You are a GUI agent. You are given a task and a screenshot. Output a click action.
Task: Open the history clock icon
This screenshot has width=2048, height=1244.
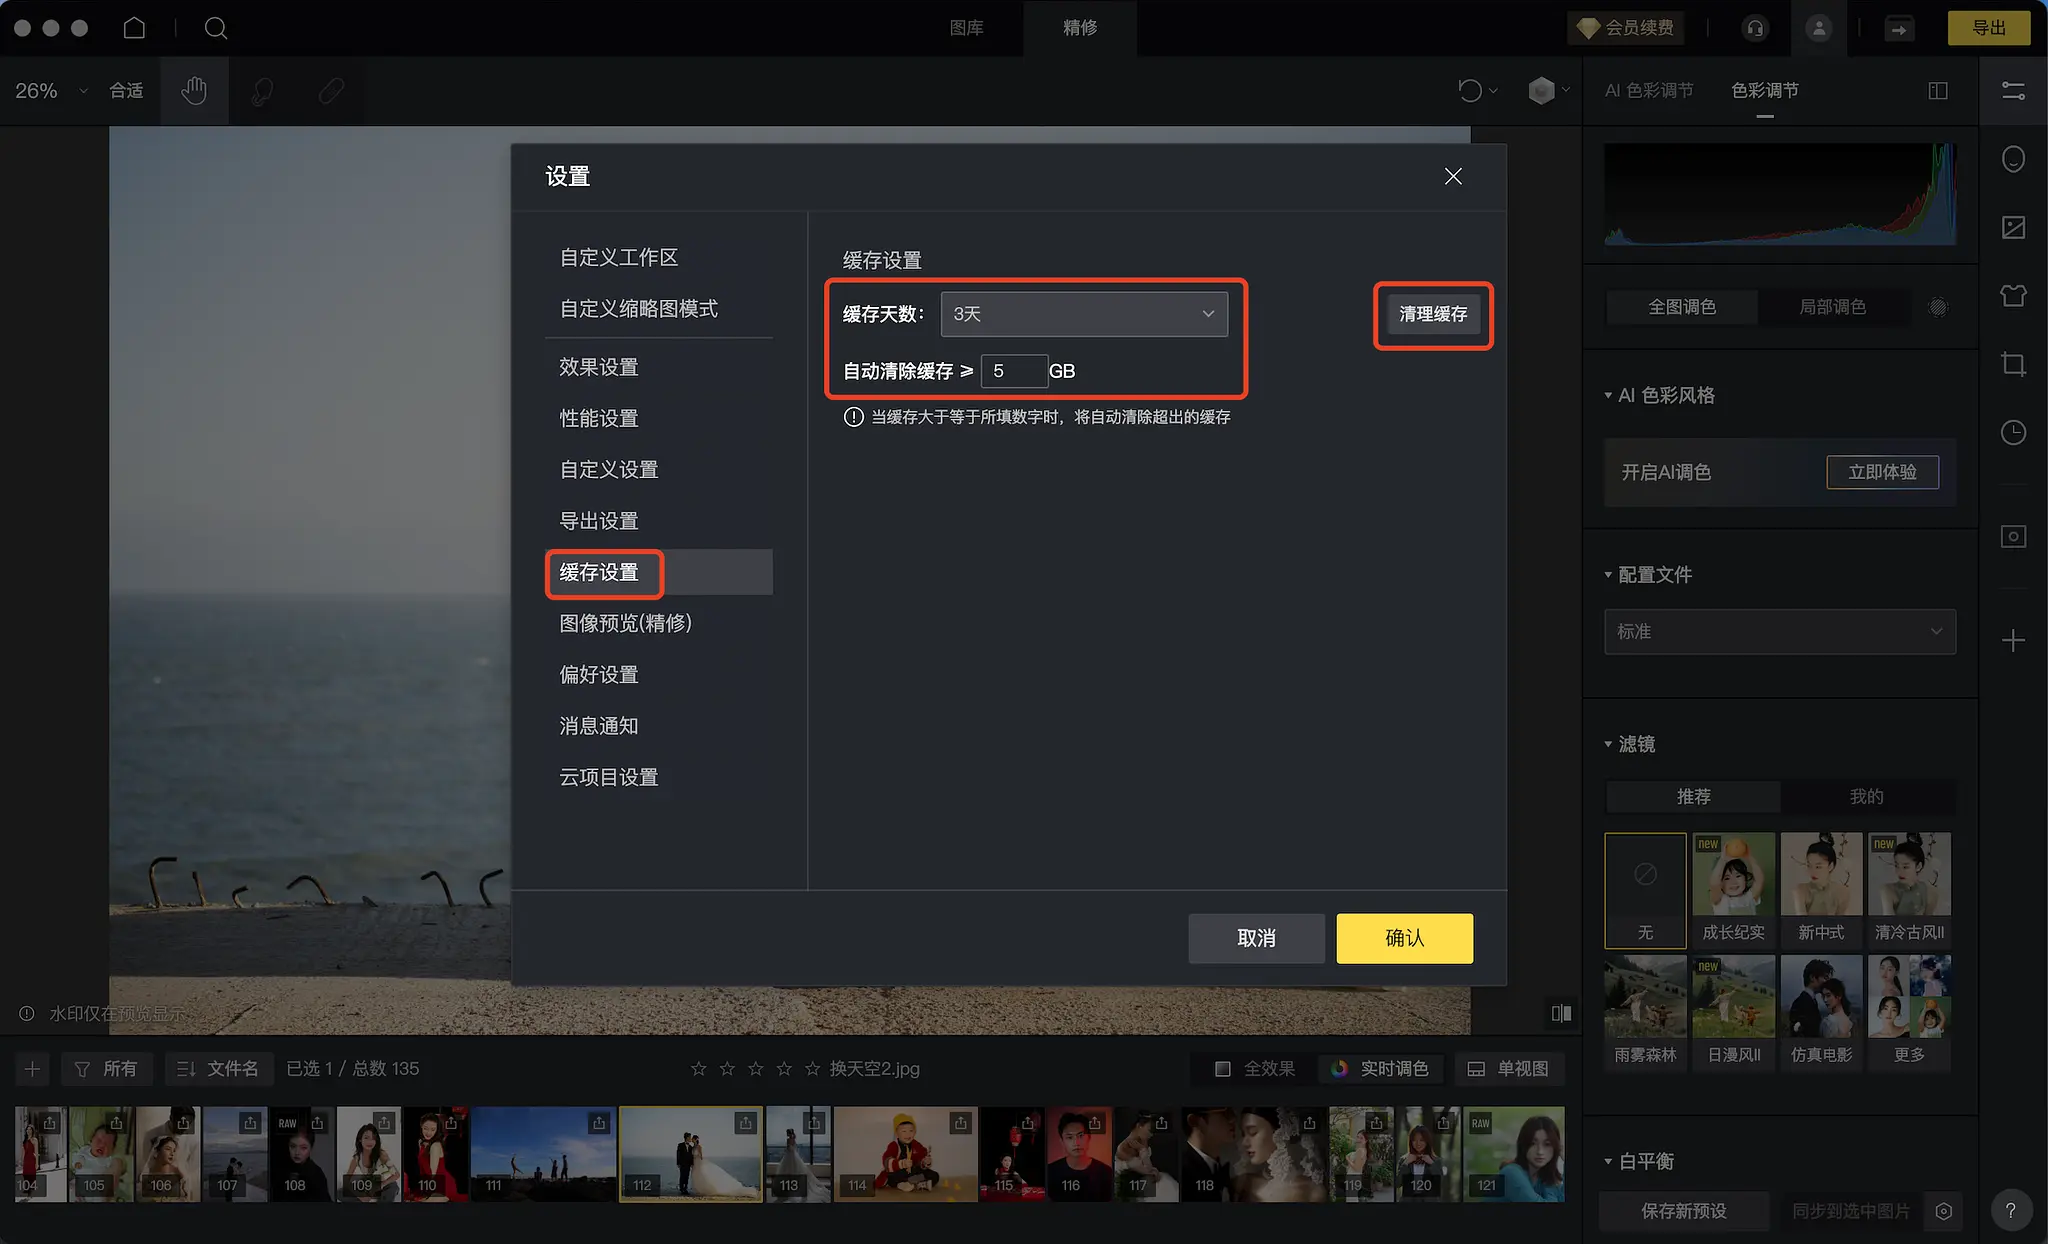tap(2013, 432)
